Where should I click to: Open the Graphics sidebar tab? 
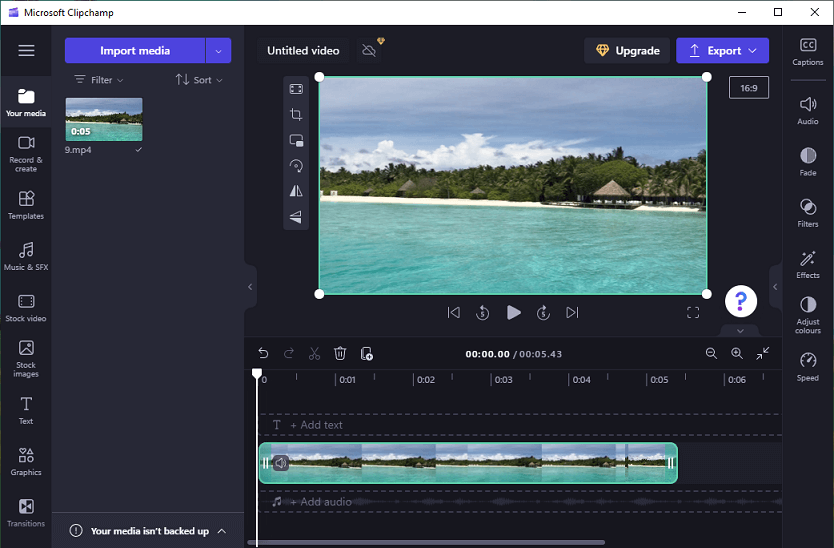pyautogui.click(x=26, y=461)
